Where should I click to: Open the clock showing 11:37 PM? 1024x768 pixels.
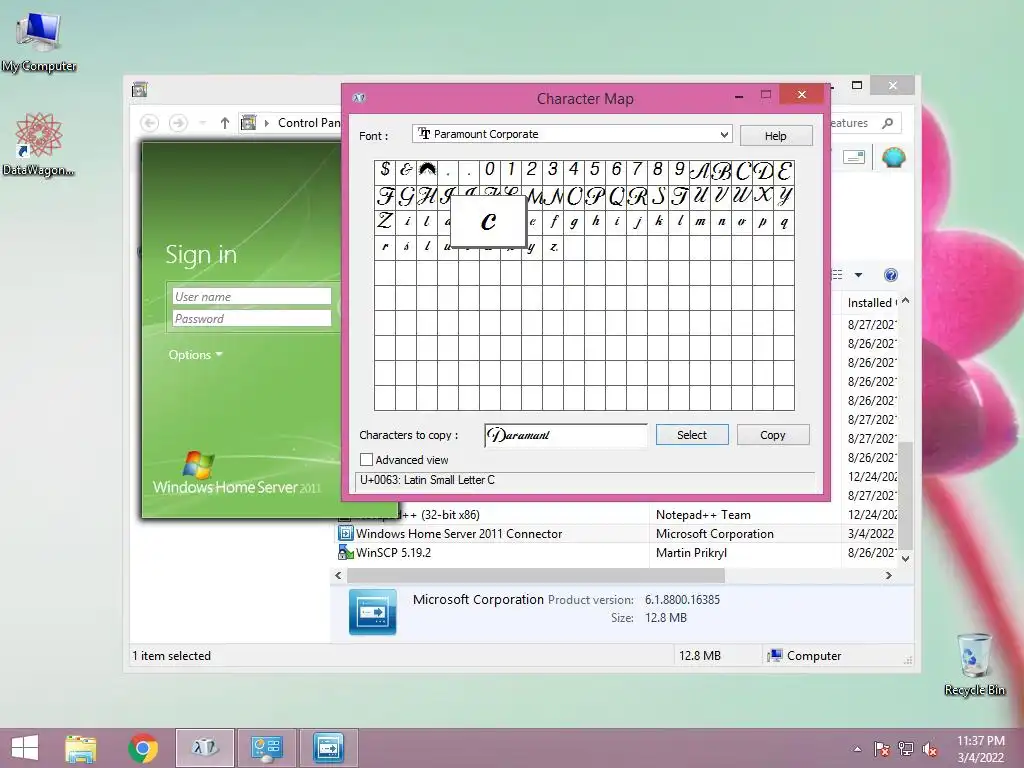pyautogui.click(x=980, y=749)
